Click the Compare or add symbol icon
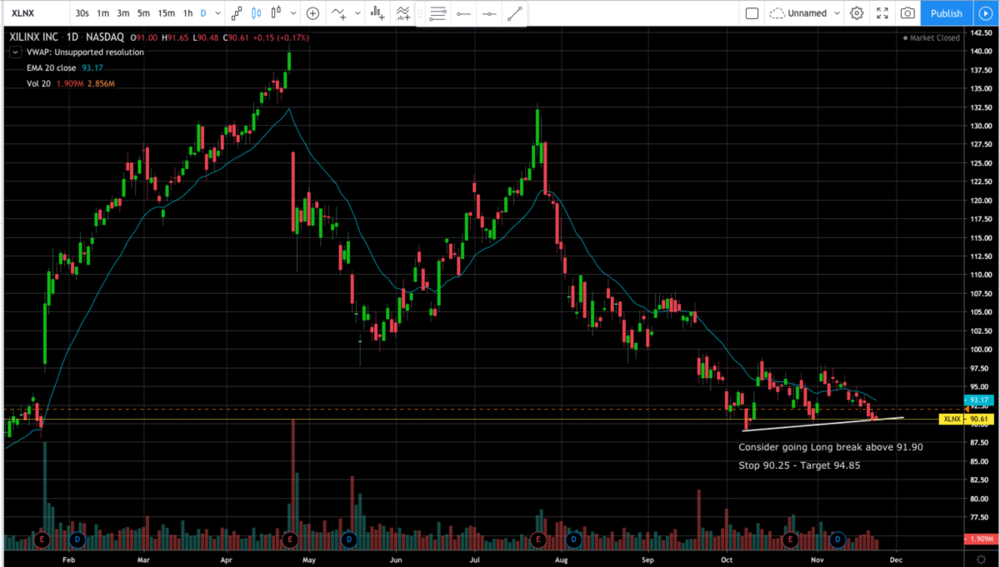This screenshot has height=567, width=1000. [x=313, y=14]
